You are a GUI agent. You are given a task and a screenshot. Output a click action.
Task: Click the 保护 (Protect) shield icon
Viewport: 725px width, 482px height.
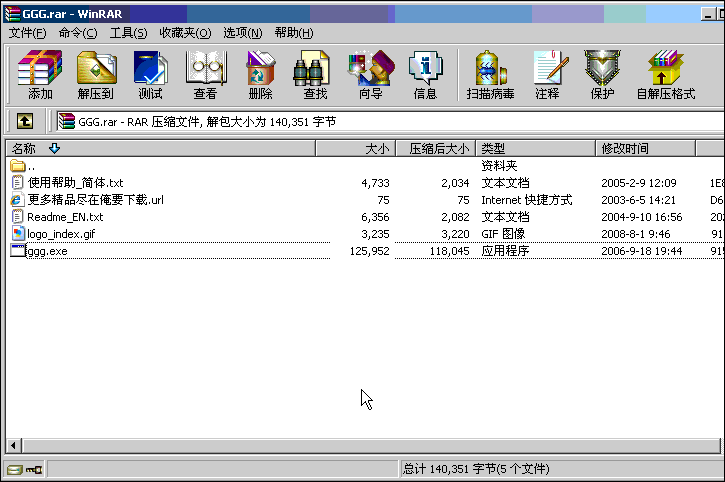(602, 68)
